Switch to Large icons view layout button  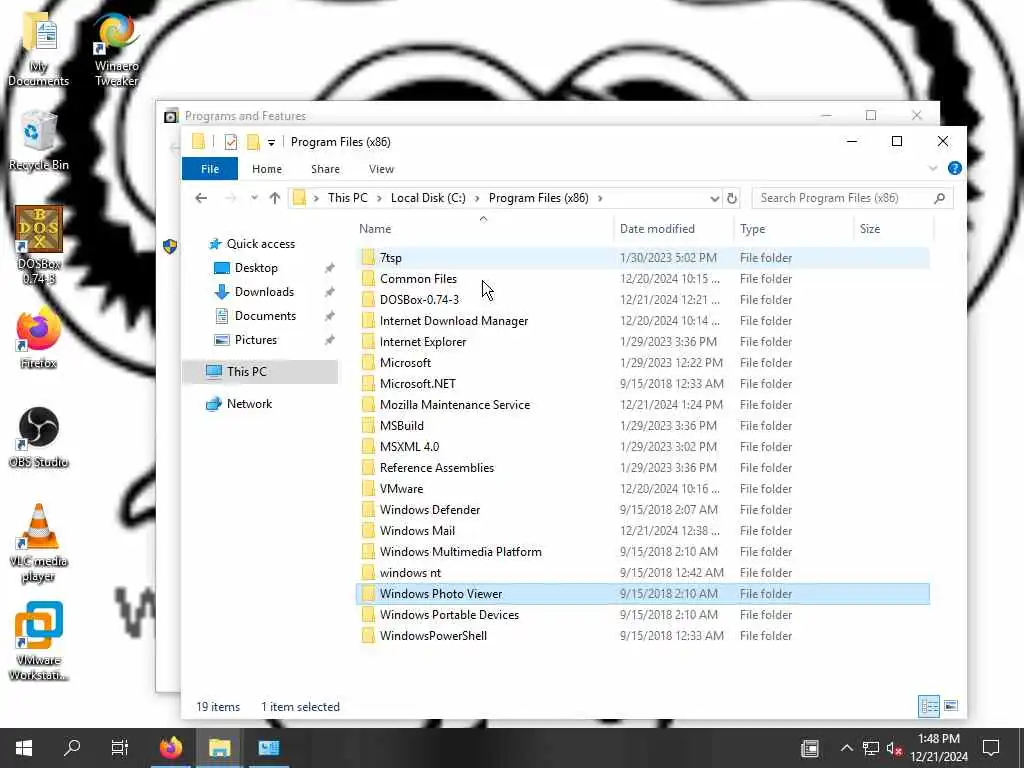point(951,706)
